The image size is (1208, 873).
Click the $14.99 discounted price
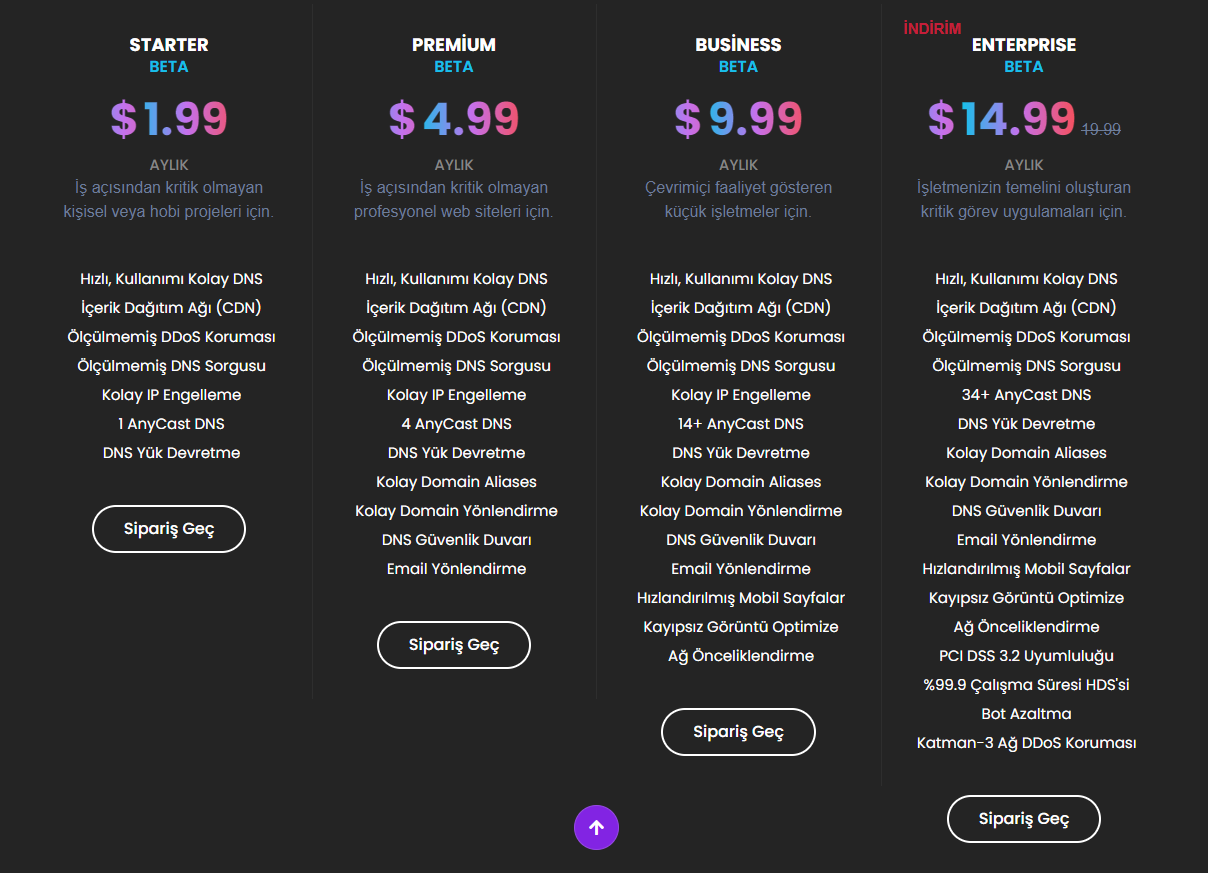click(1001, 119)
